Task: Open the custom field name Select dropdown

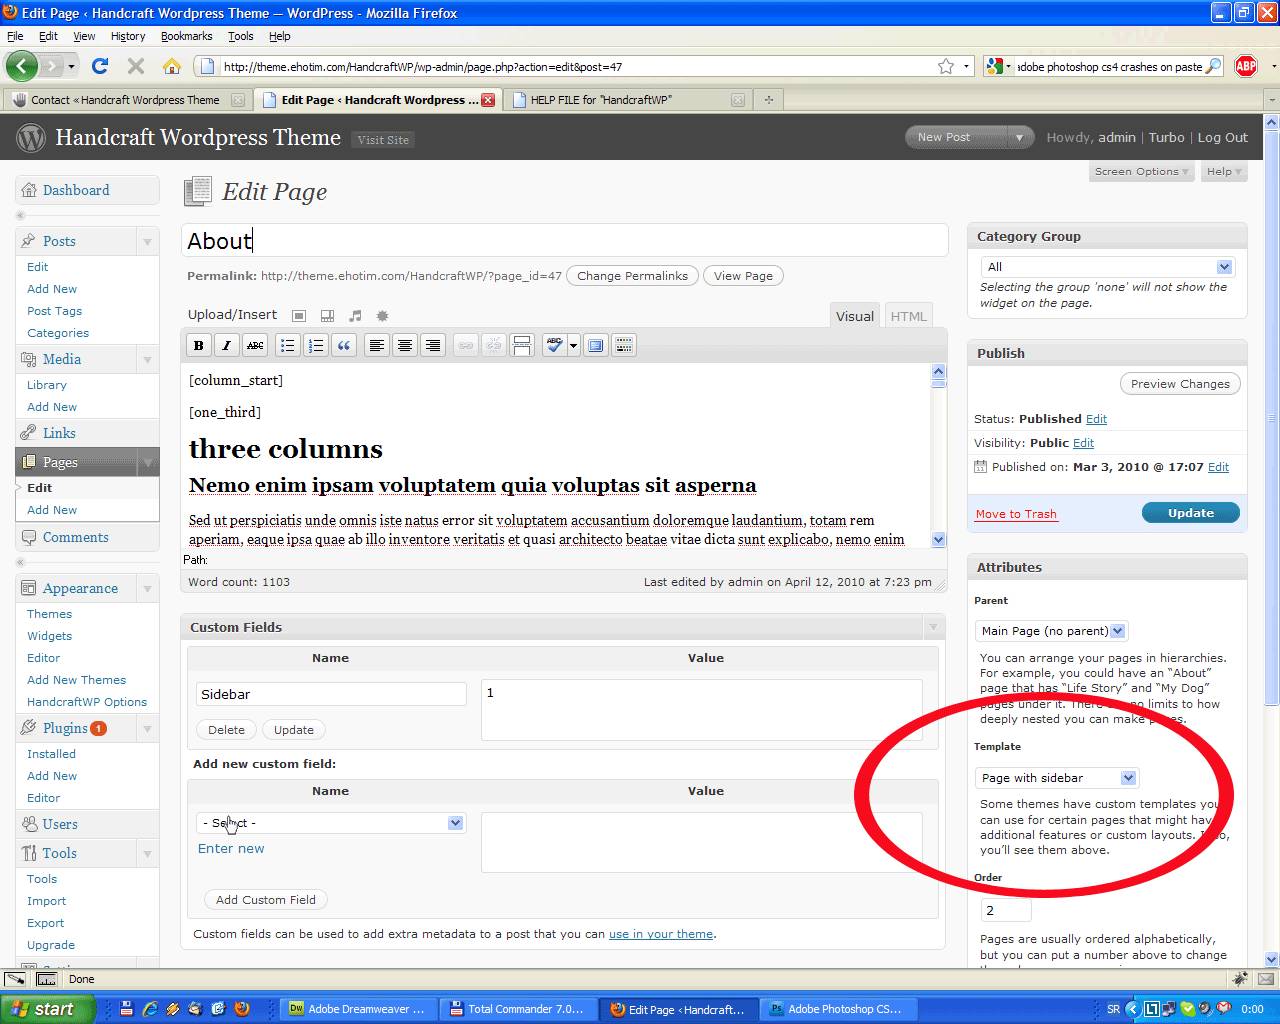Action: 330,823
